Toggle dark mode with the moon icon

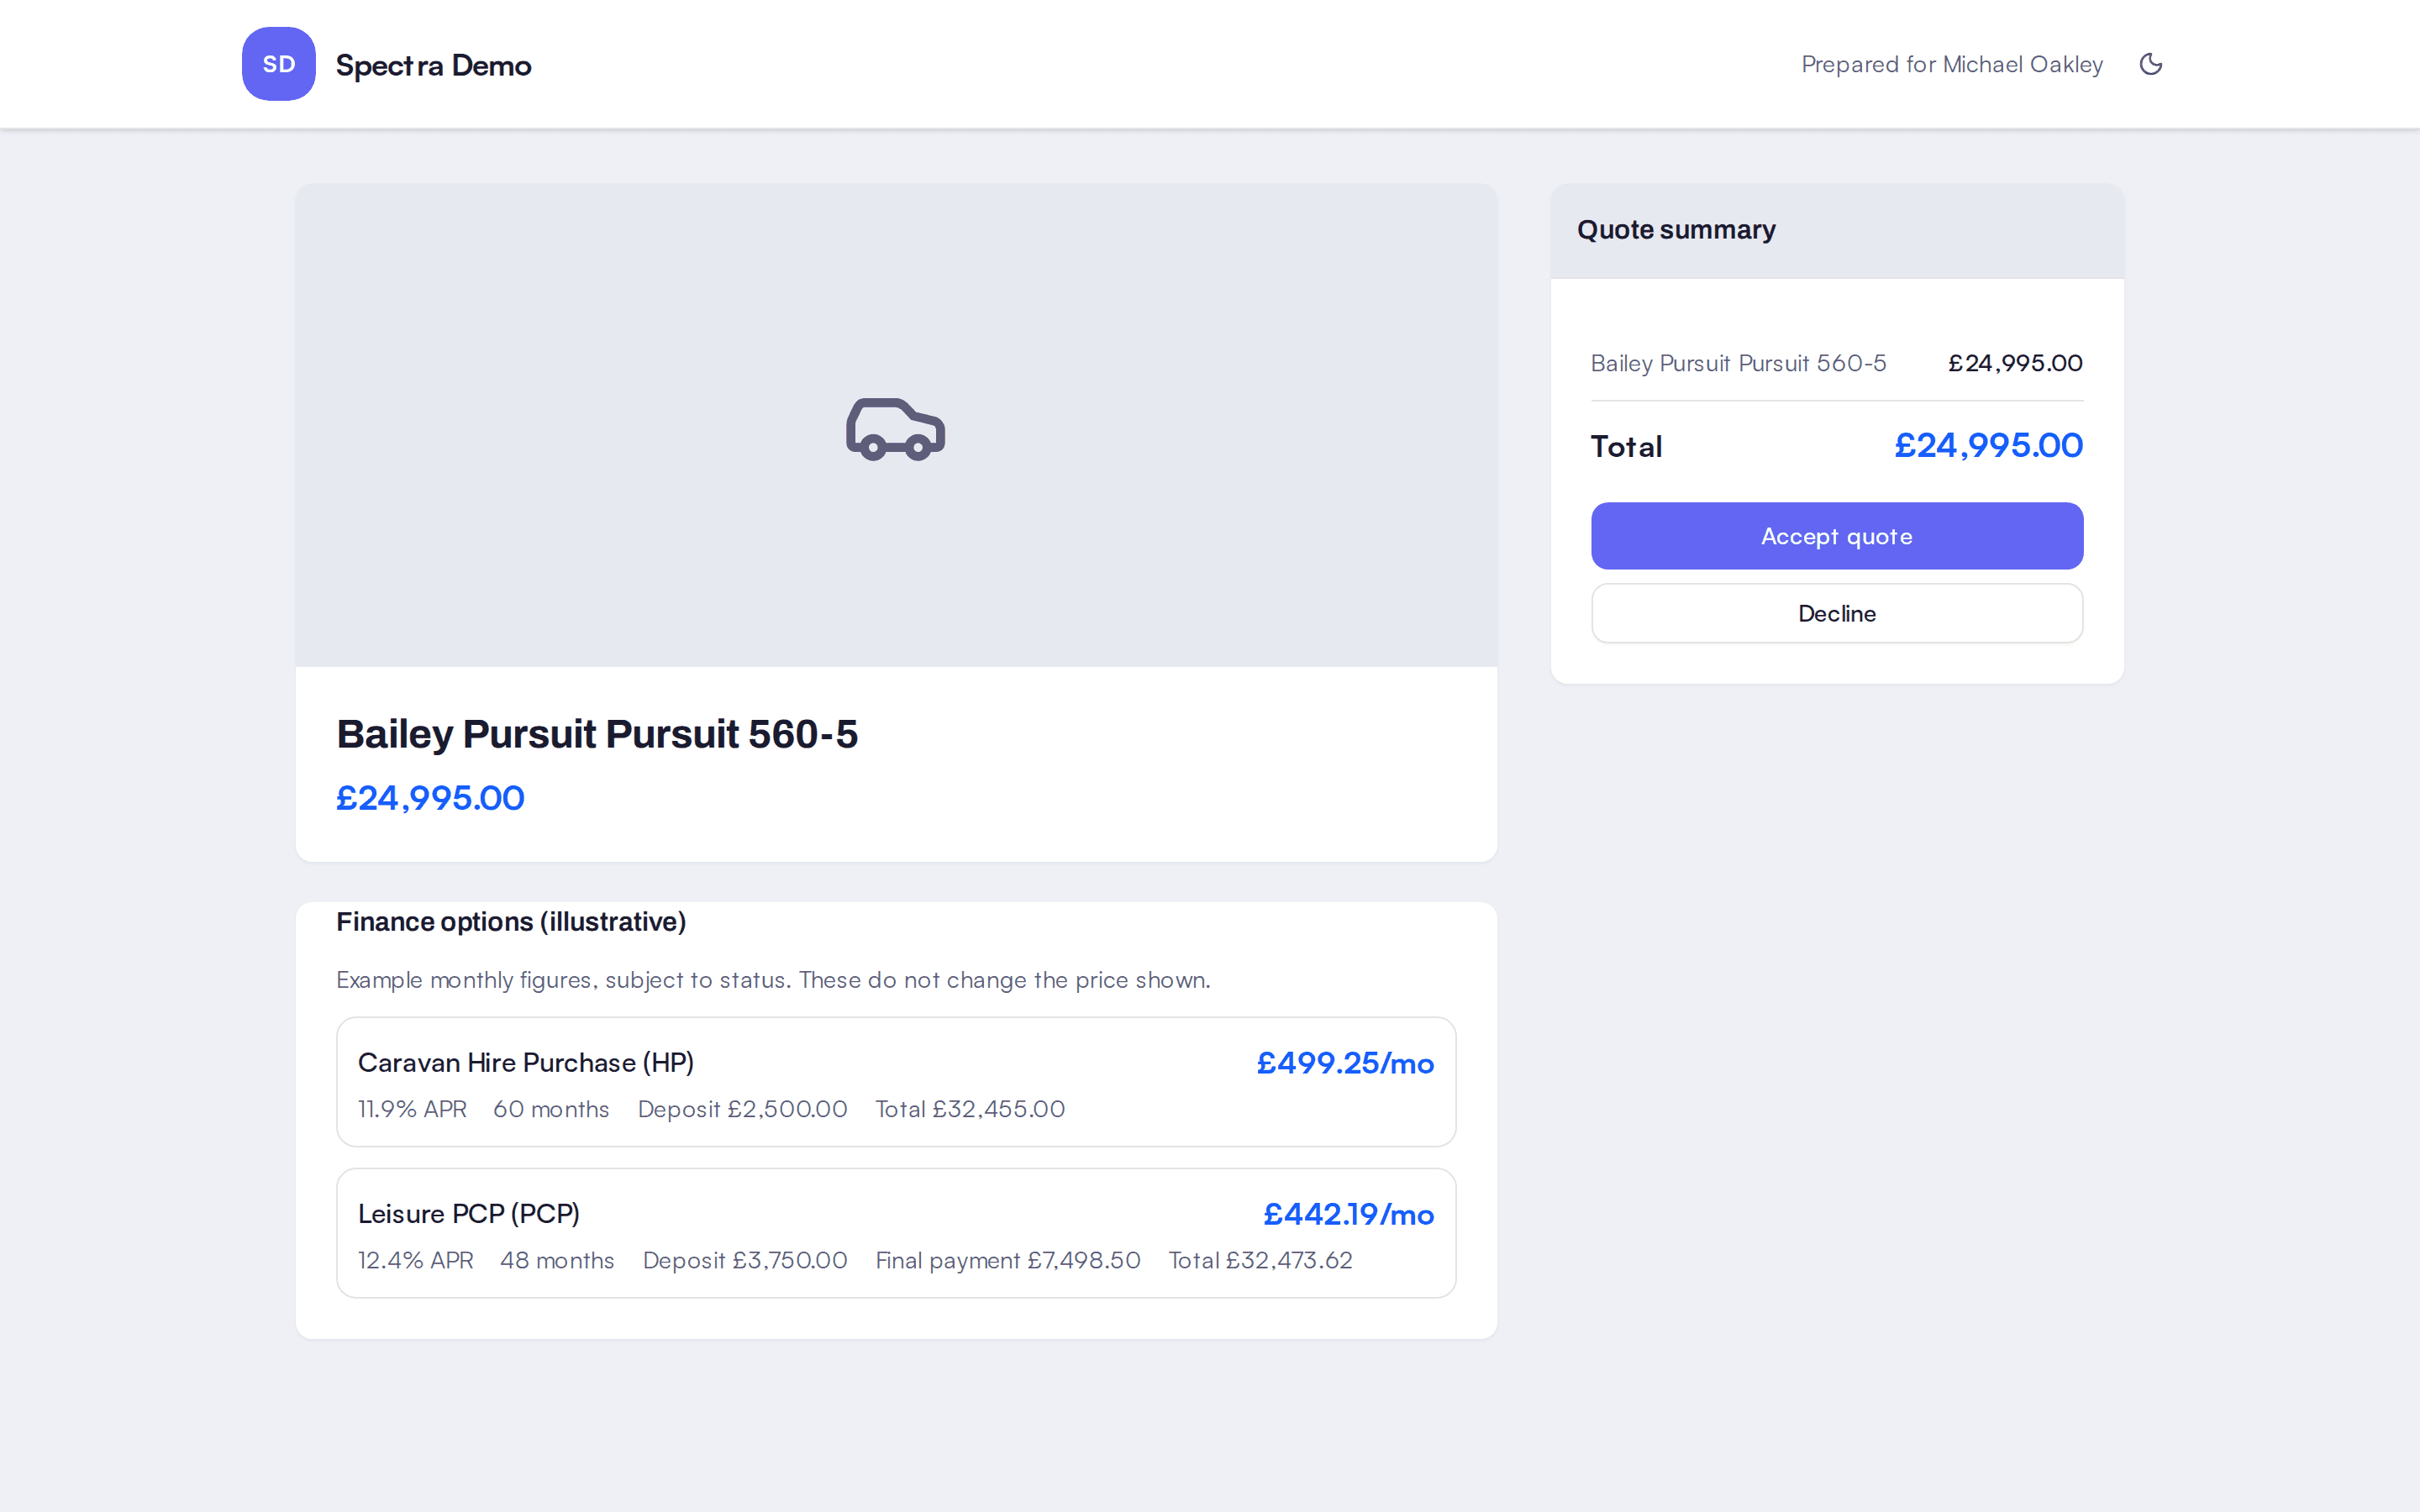(x=2150, y=64)
